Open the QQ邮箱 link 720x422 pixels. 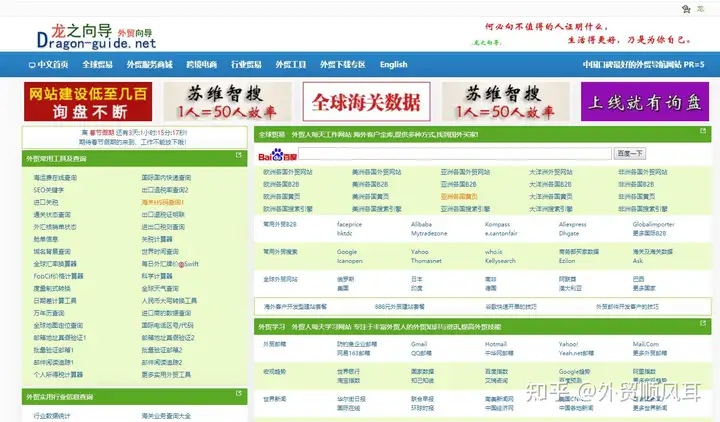click(x=421, y=353)
